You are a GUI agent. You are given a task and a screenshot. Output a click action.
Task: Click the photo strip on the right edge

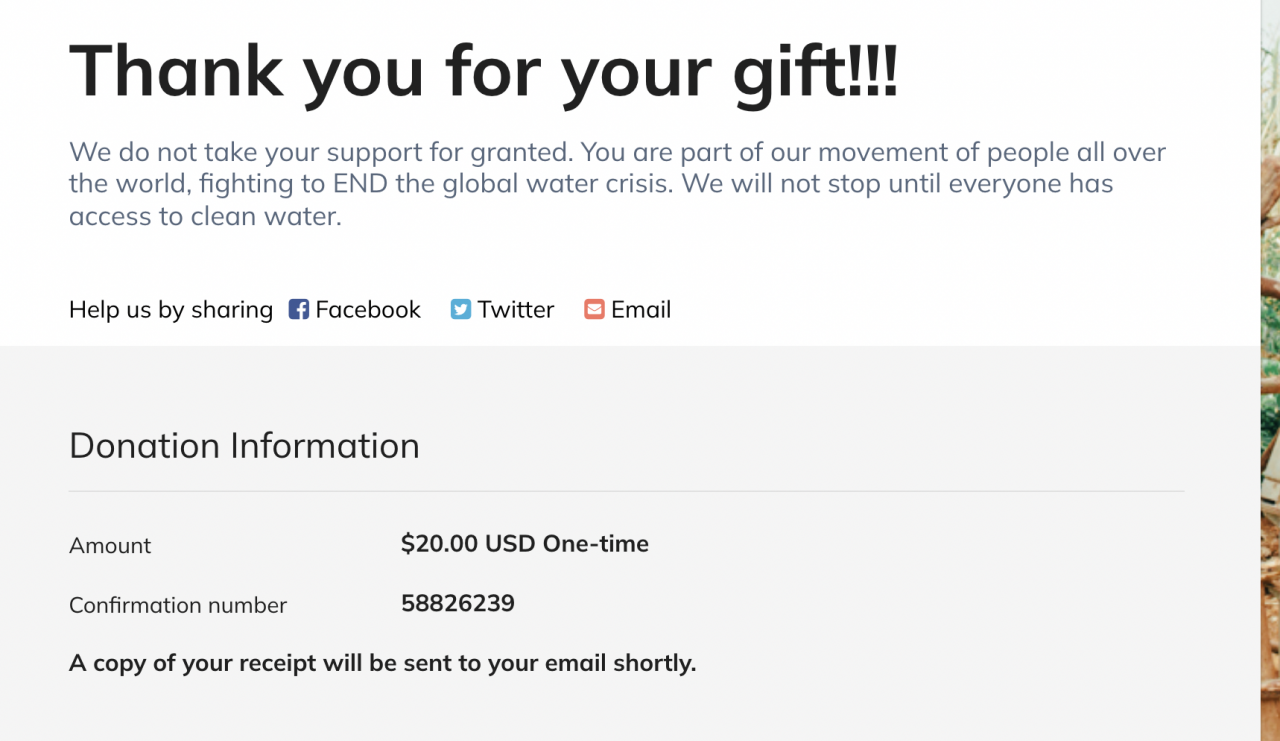1270,370
